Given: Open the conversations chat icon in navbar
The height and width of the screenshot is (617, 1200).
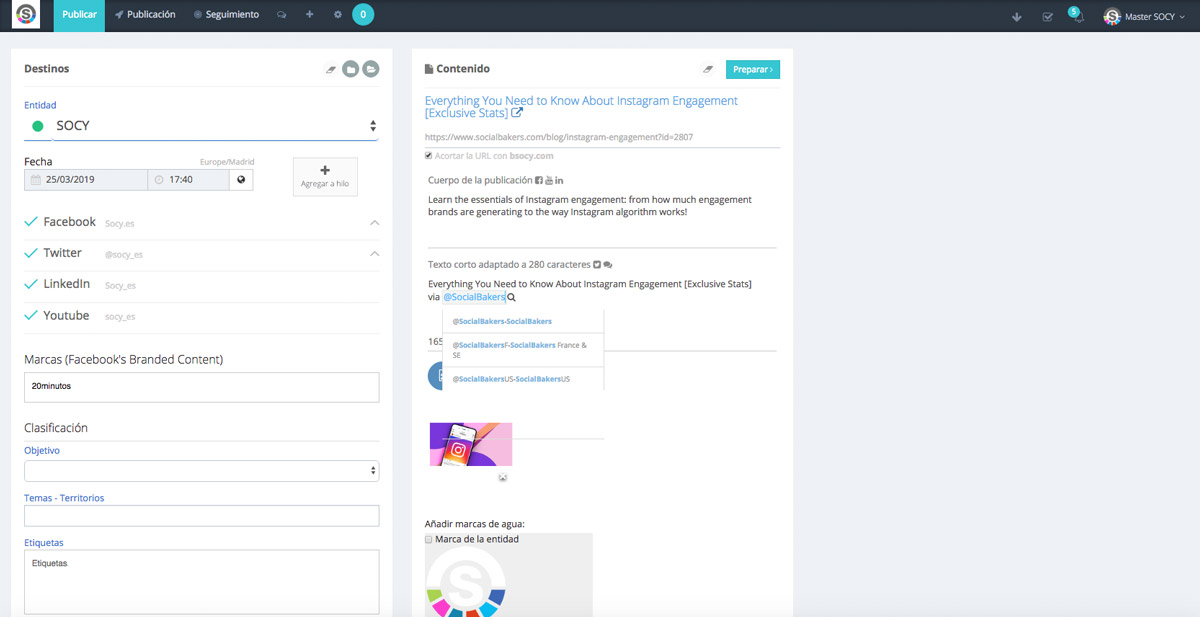Looking at the screenshot, I should 281,15.
